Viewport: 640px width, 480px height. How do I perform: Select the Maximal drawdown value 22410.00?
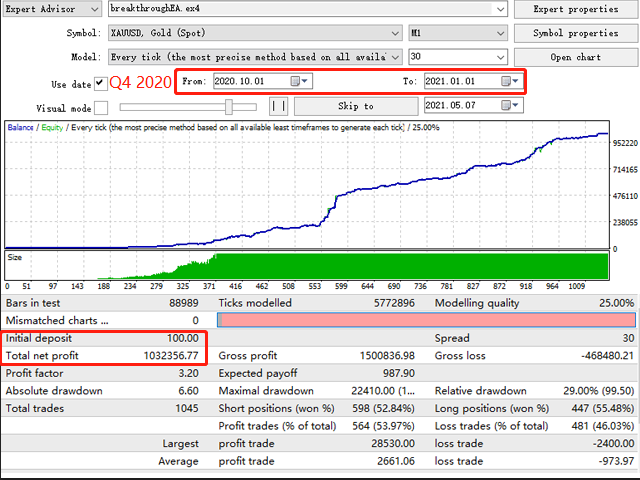pyautogui.click(x=383, y=391)
